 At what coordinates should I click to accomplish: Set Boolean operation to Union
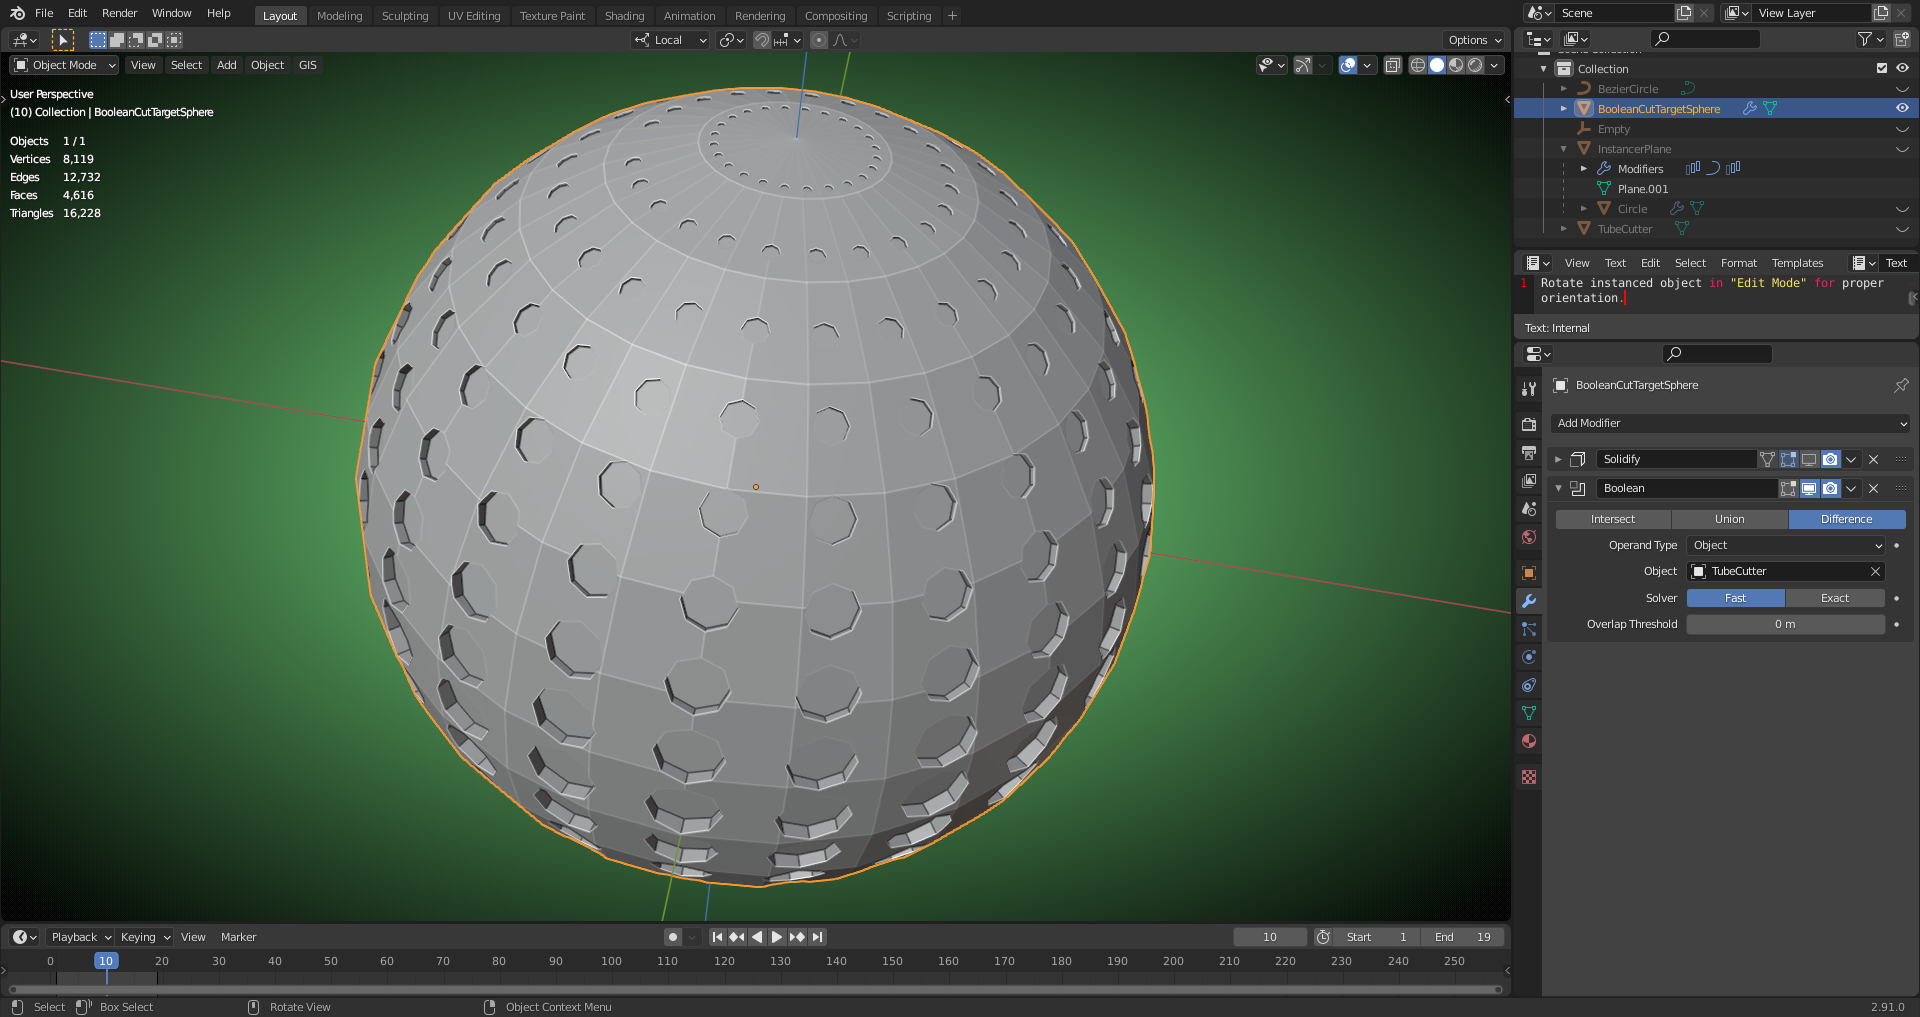pyautogui.click(x=1729, y=519)
